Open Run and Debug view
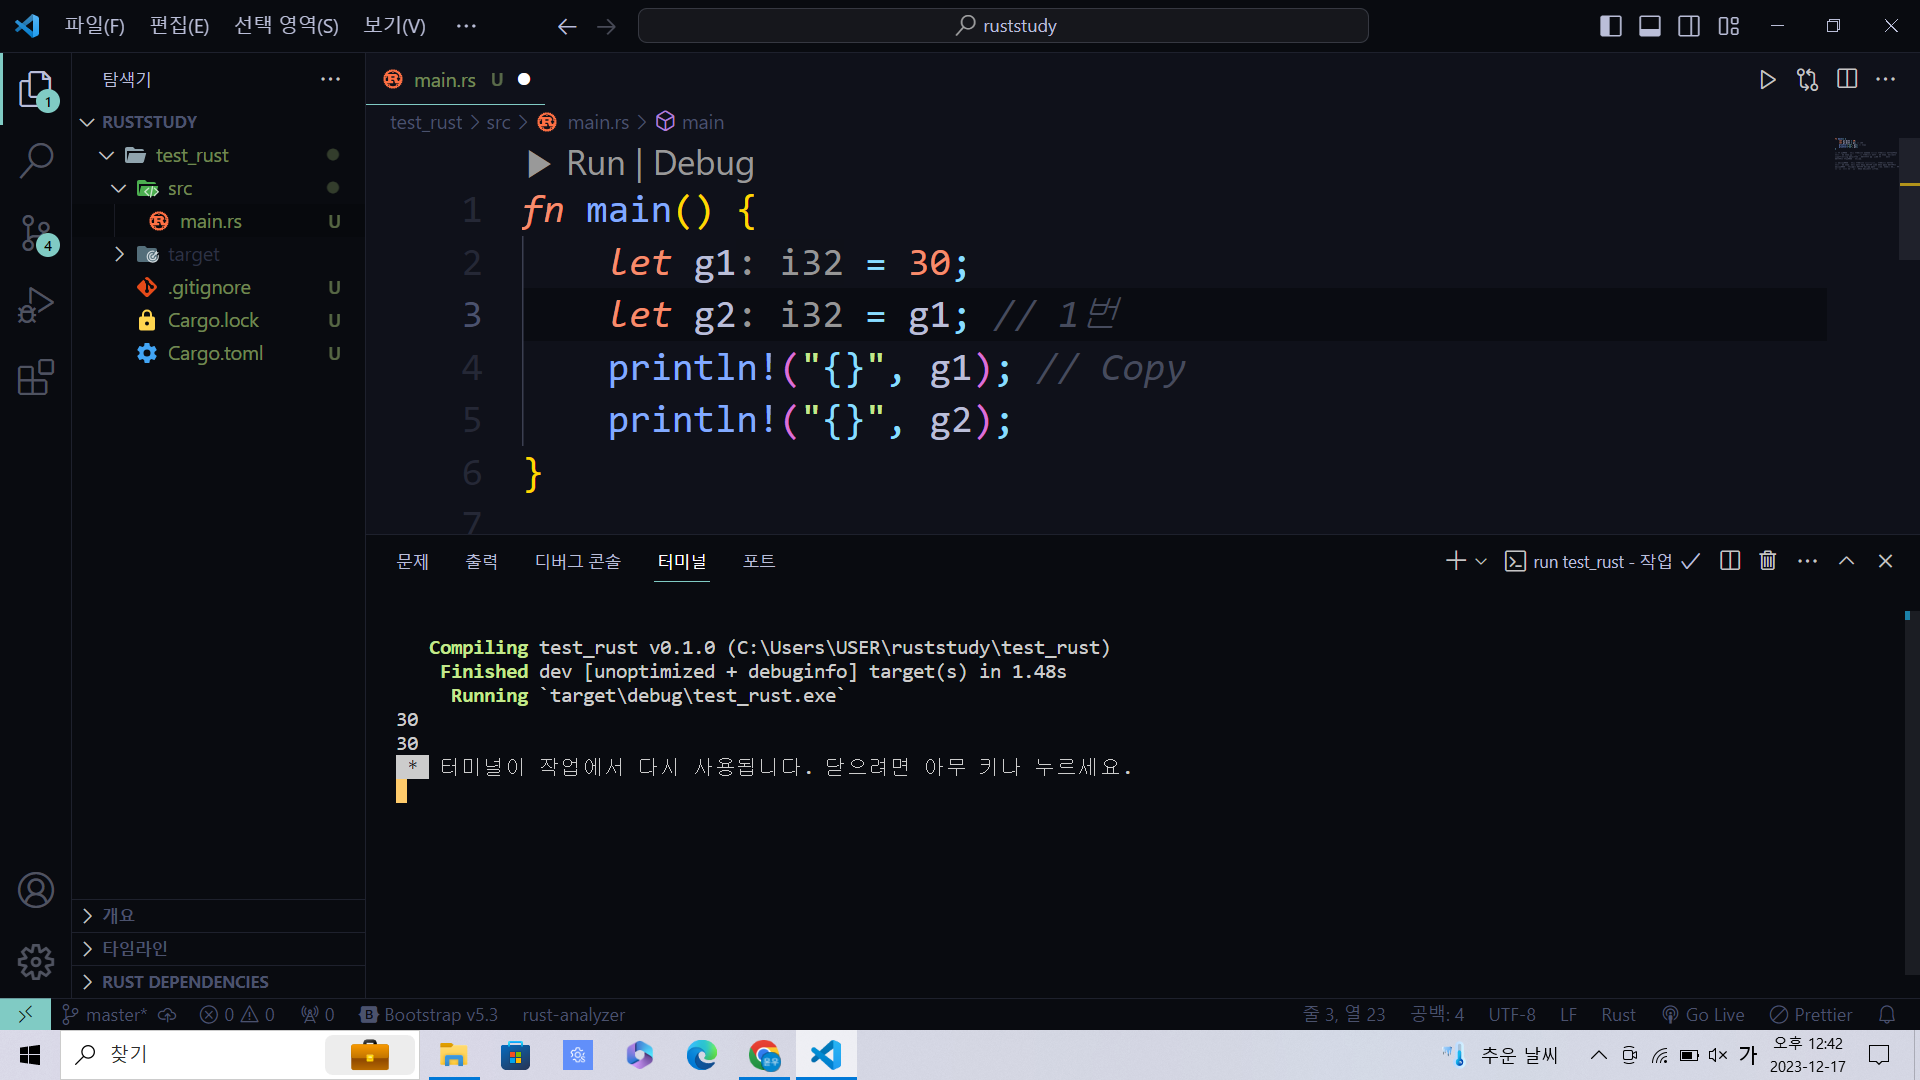This screenshot has height=1080, width=1920. pyautogui.click(x=36, y=305)
